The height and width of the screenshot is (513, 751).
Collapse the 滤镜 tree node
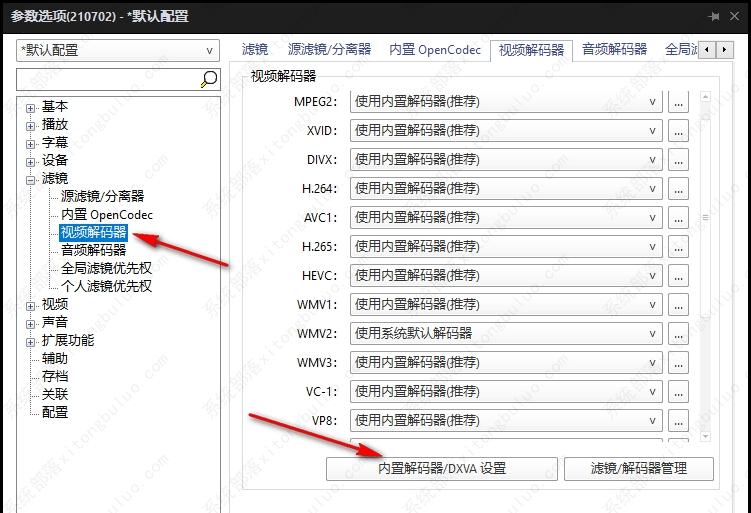click(31, 181)
